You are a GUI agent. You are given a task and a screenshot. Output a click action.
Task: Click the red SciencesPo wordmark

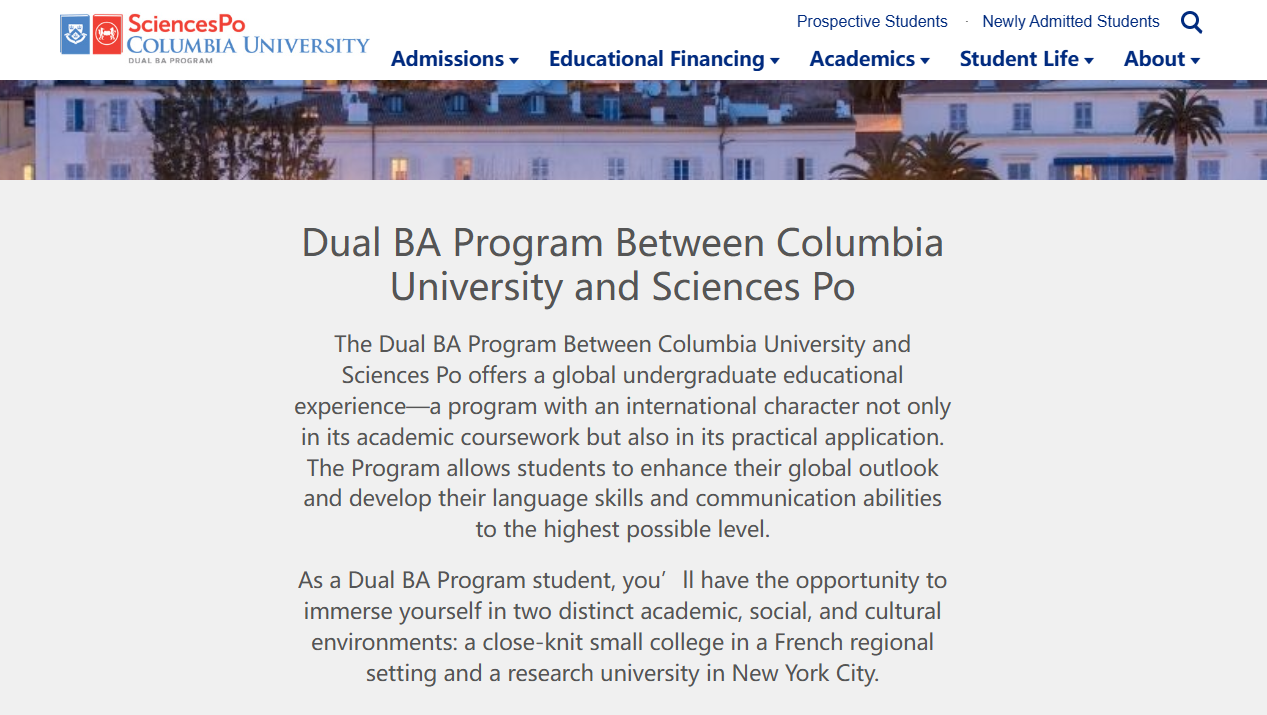click(x=186, y=24)
